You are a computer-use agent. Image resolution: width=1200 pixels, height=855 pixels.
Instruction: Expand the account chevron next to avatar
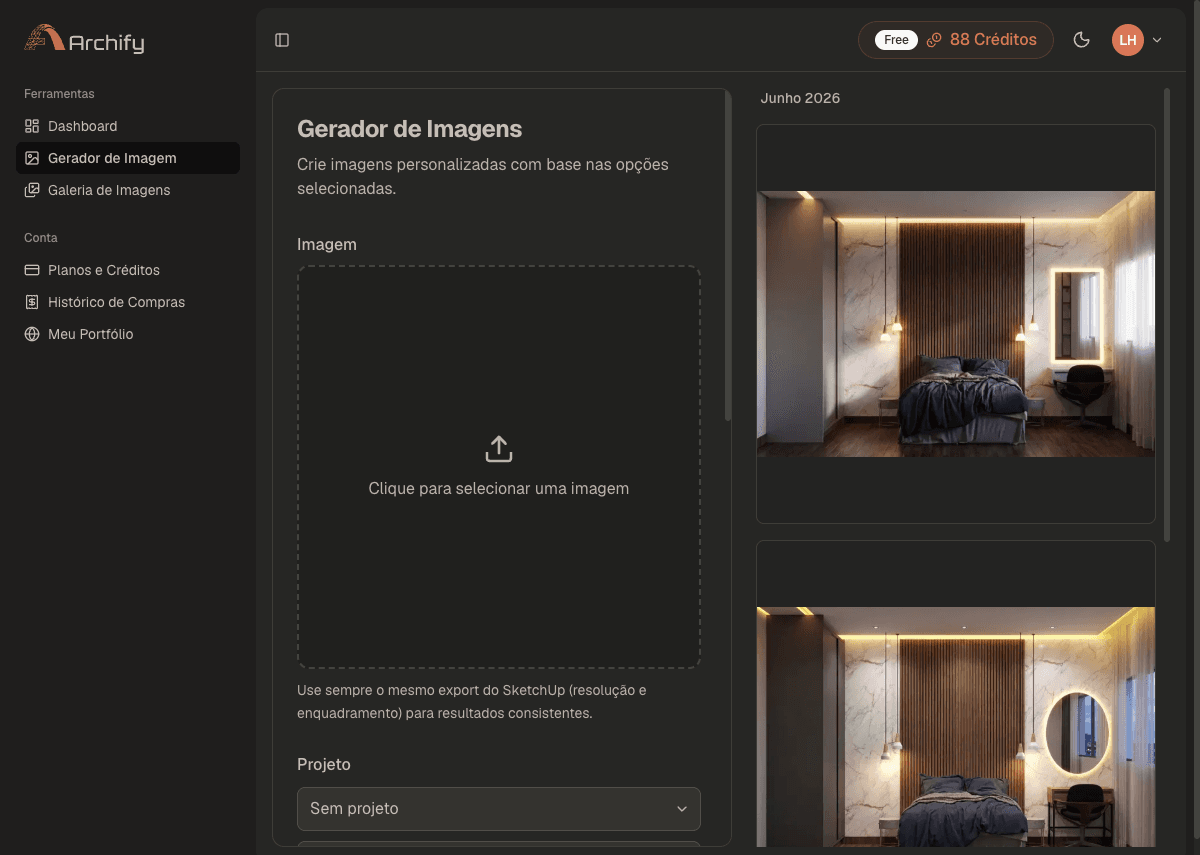coord(1157,40)
